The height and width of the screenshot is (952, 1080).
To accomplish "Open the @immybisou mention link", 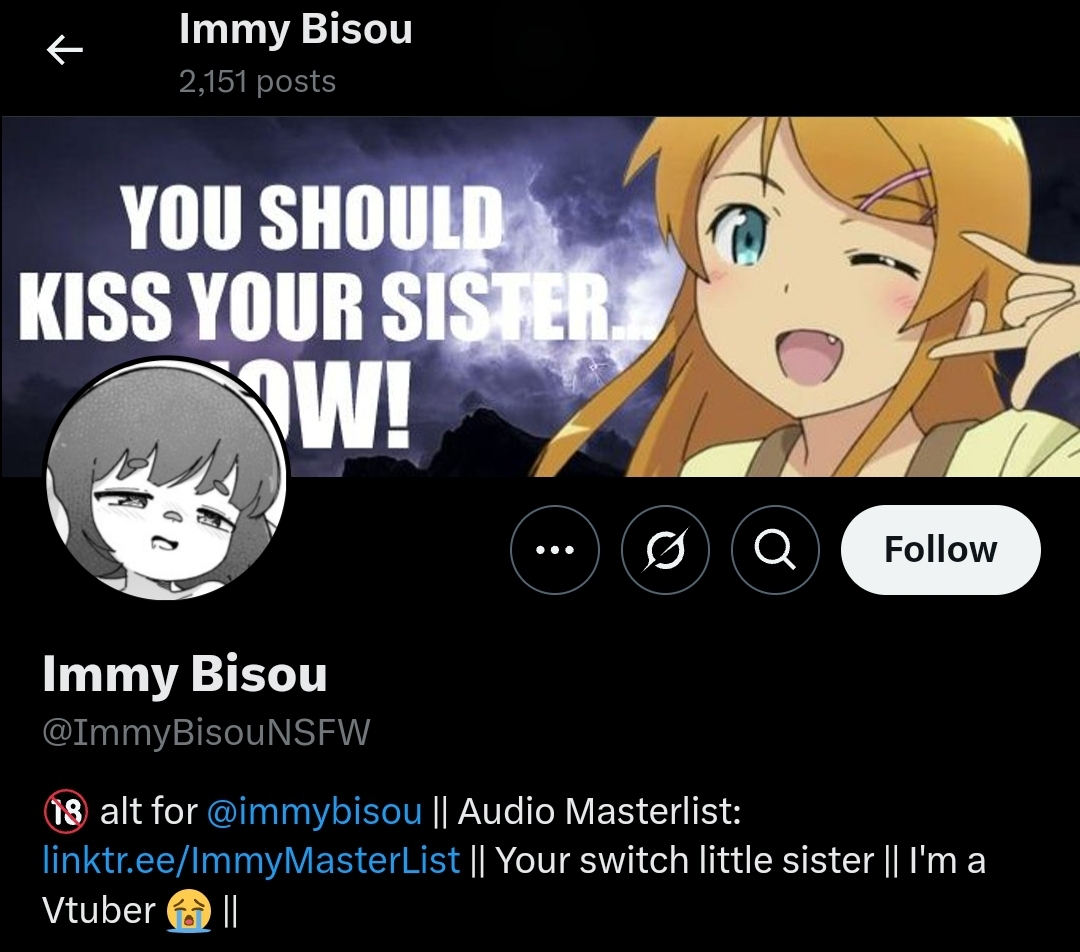I will (x=314, y=811).
